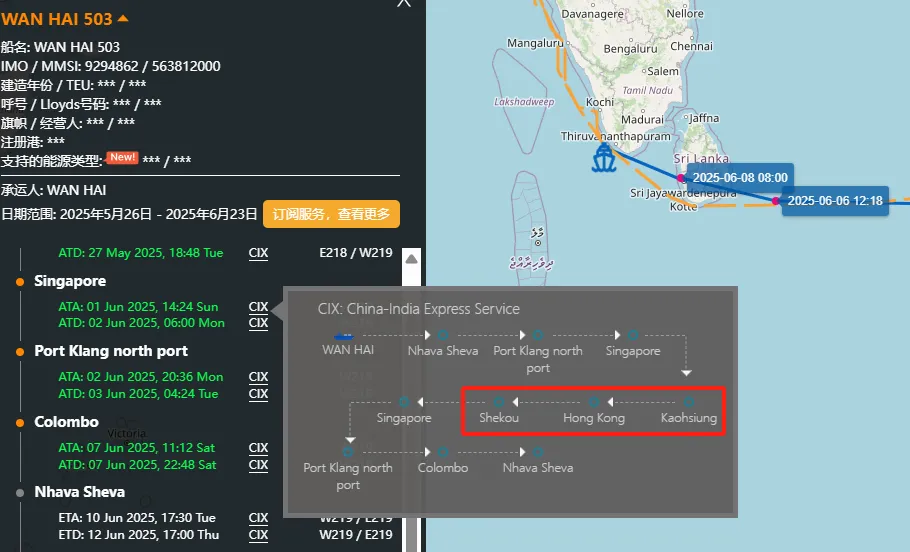Close the vessel details panel
The image size is (910, 552).
point(404,3)
